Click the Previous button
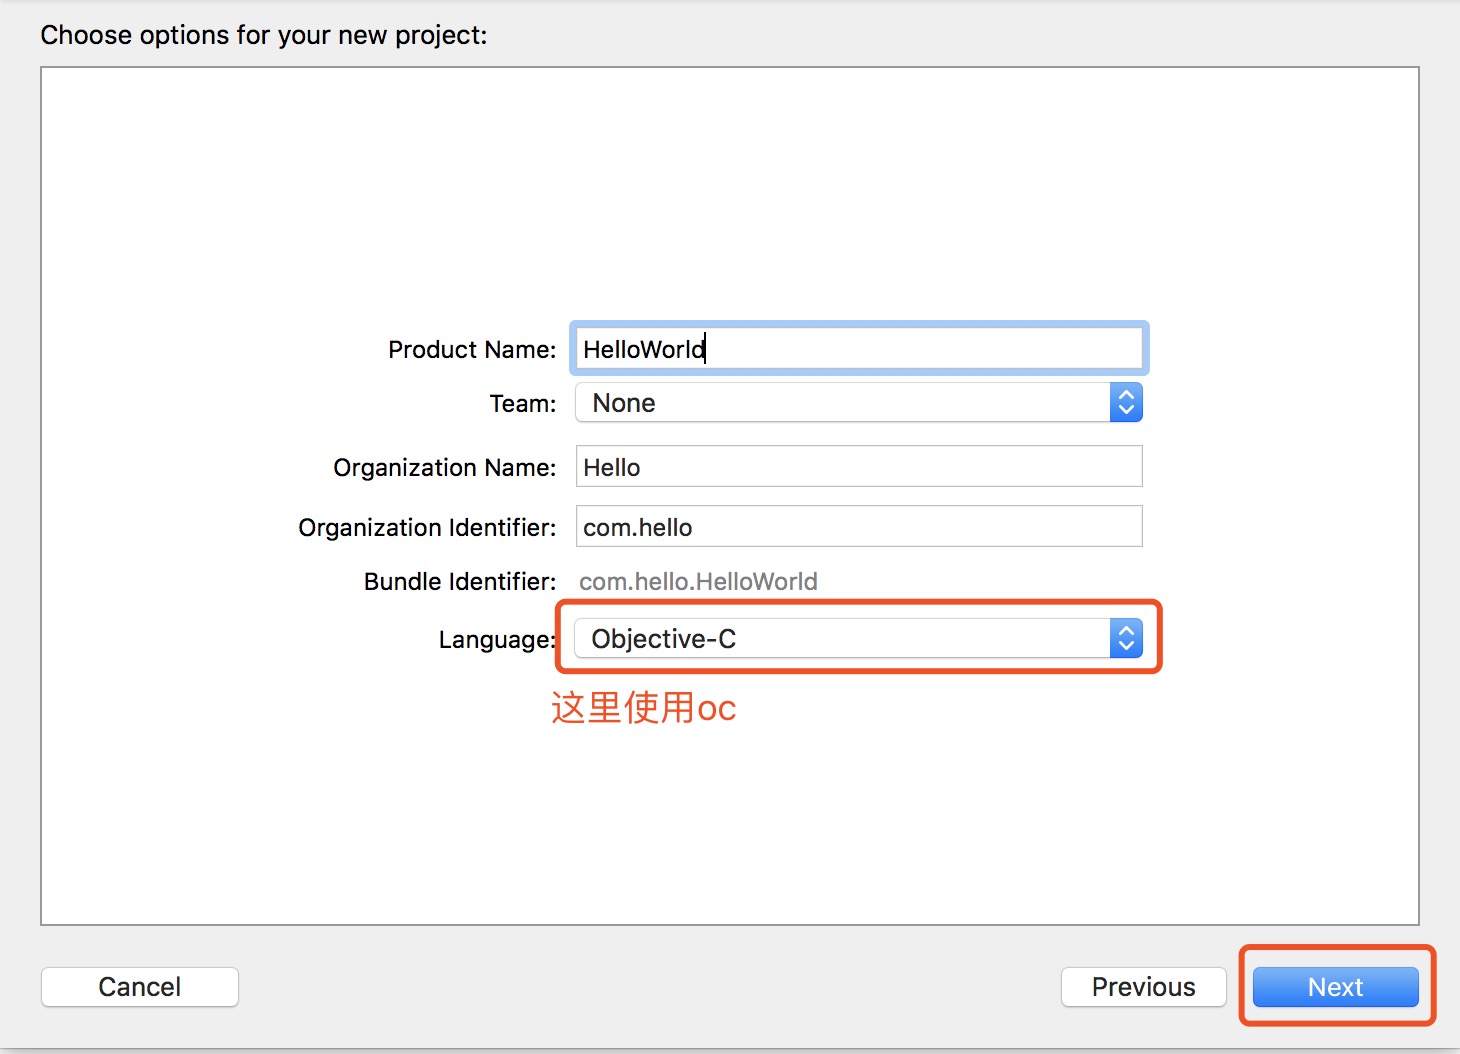The width and height of the screenshot is (1460, 1054). (1144, 987)
